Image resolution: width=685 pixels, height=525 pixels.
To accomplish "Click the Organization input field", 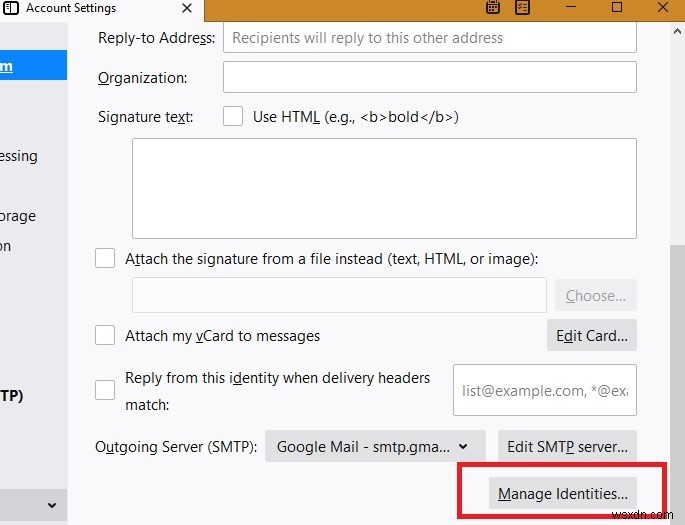I will click(x=429, y=77).
